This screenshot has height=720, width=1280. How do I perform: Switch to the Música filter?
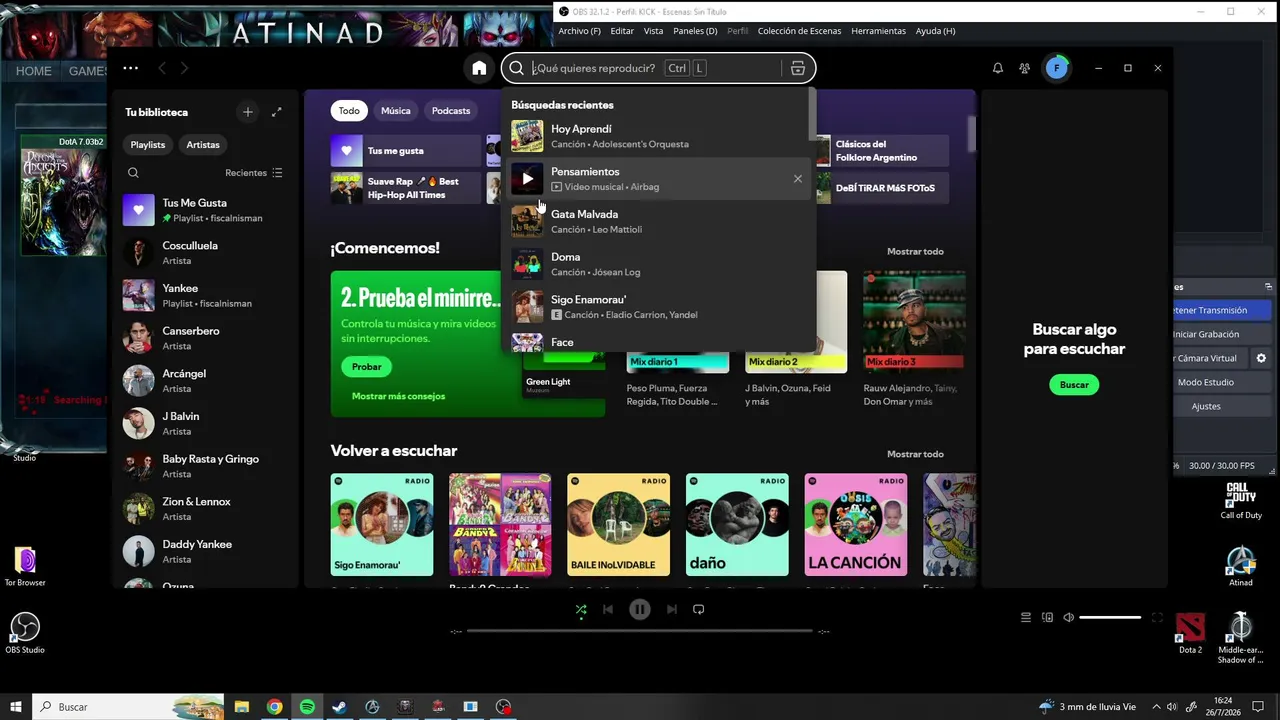396,111
